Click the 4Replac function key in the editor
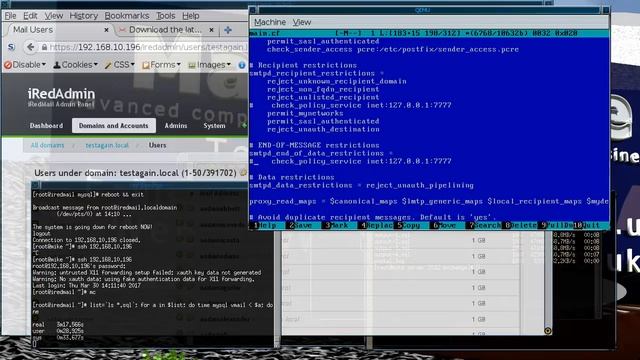Viewport: 640px width, 360px height. [x=375, y=225]
